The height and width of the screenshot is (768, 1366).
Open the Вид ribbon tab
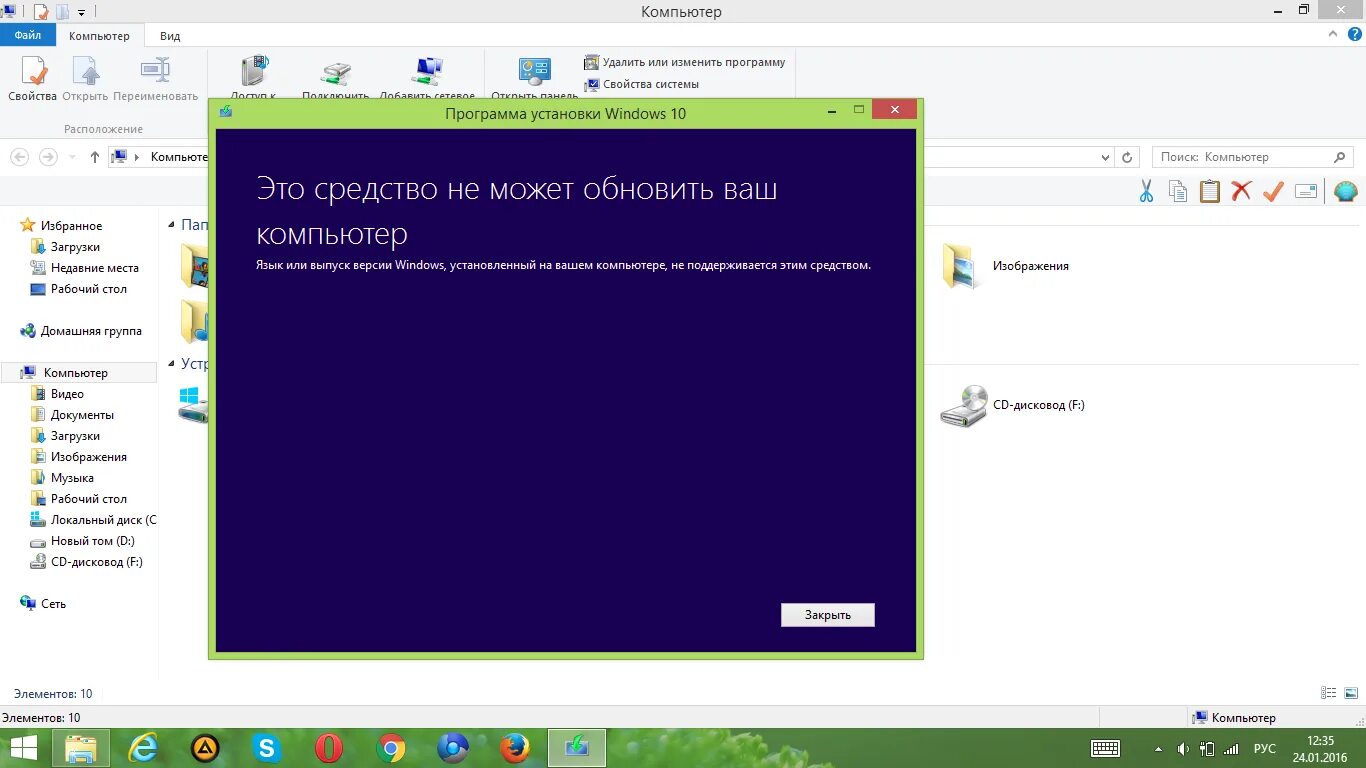(x=170, y=36)
